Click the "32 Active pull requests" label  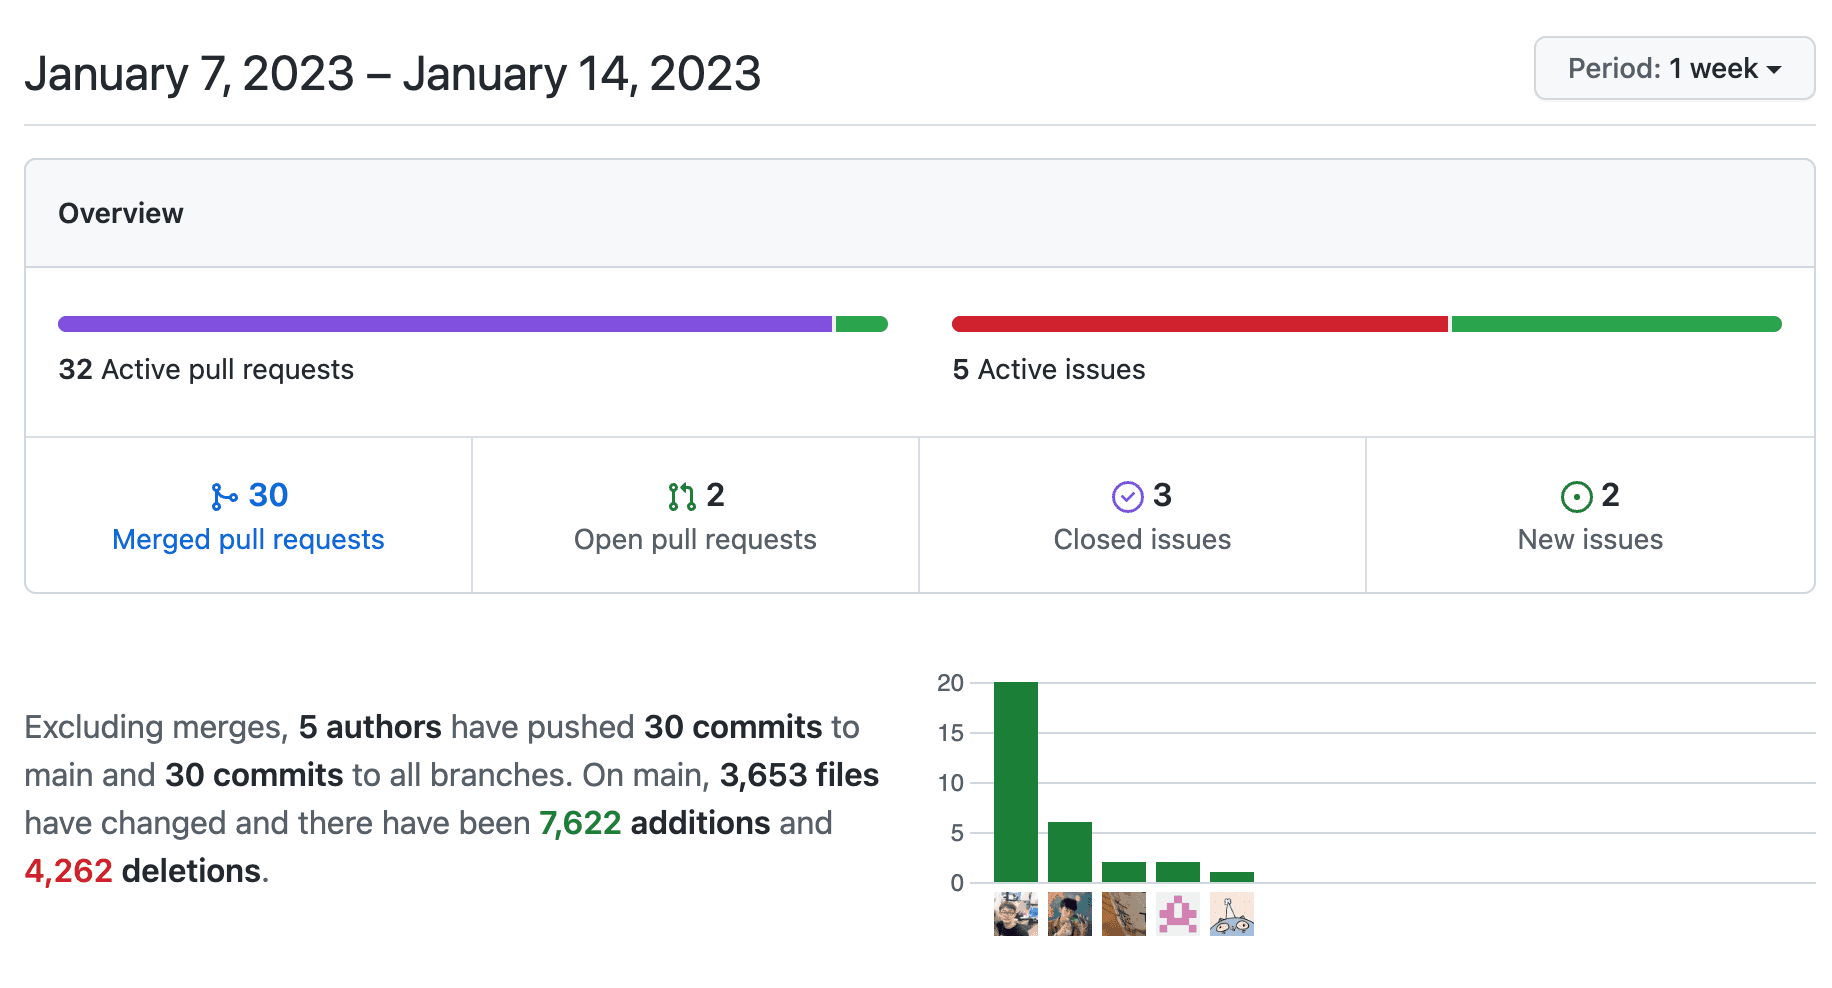[206, 370]
